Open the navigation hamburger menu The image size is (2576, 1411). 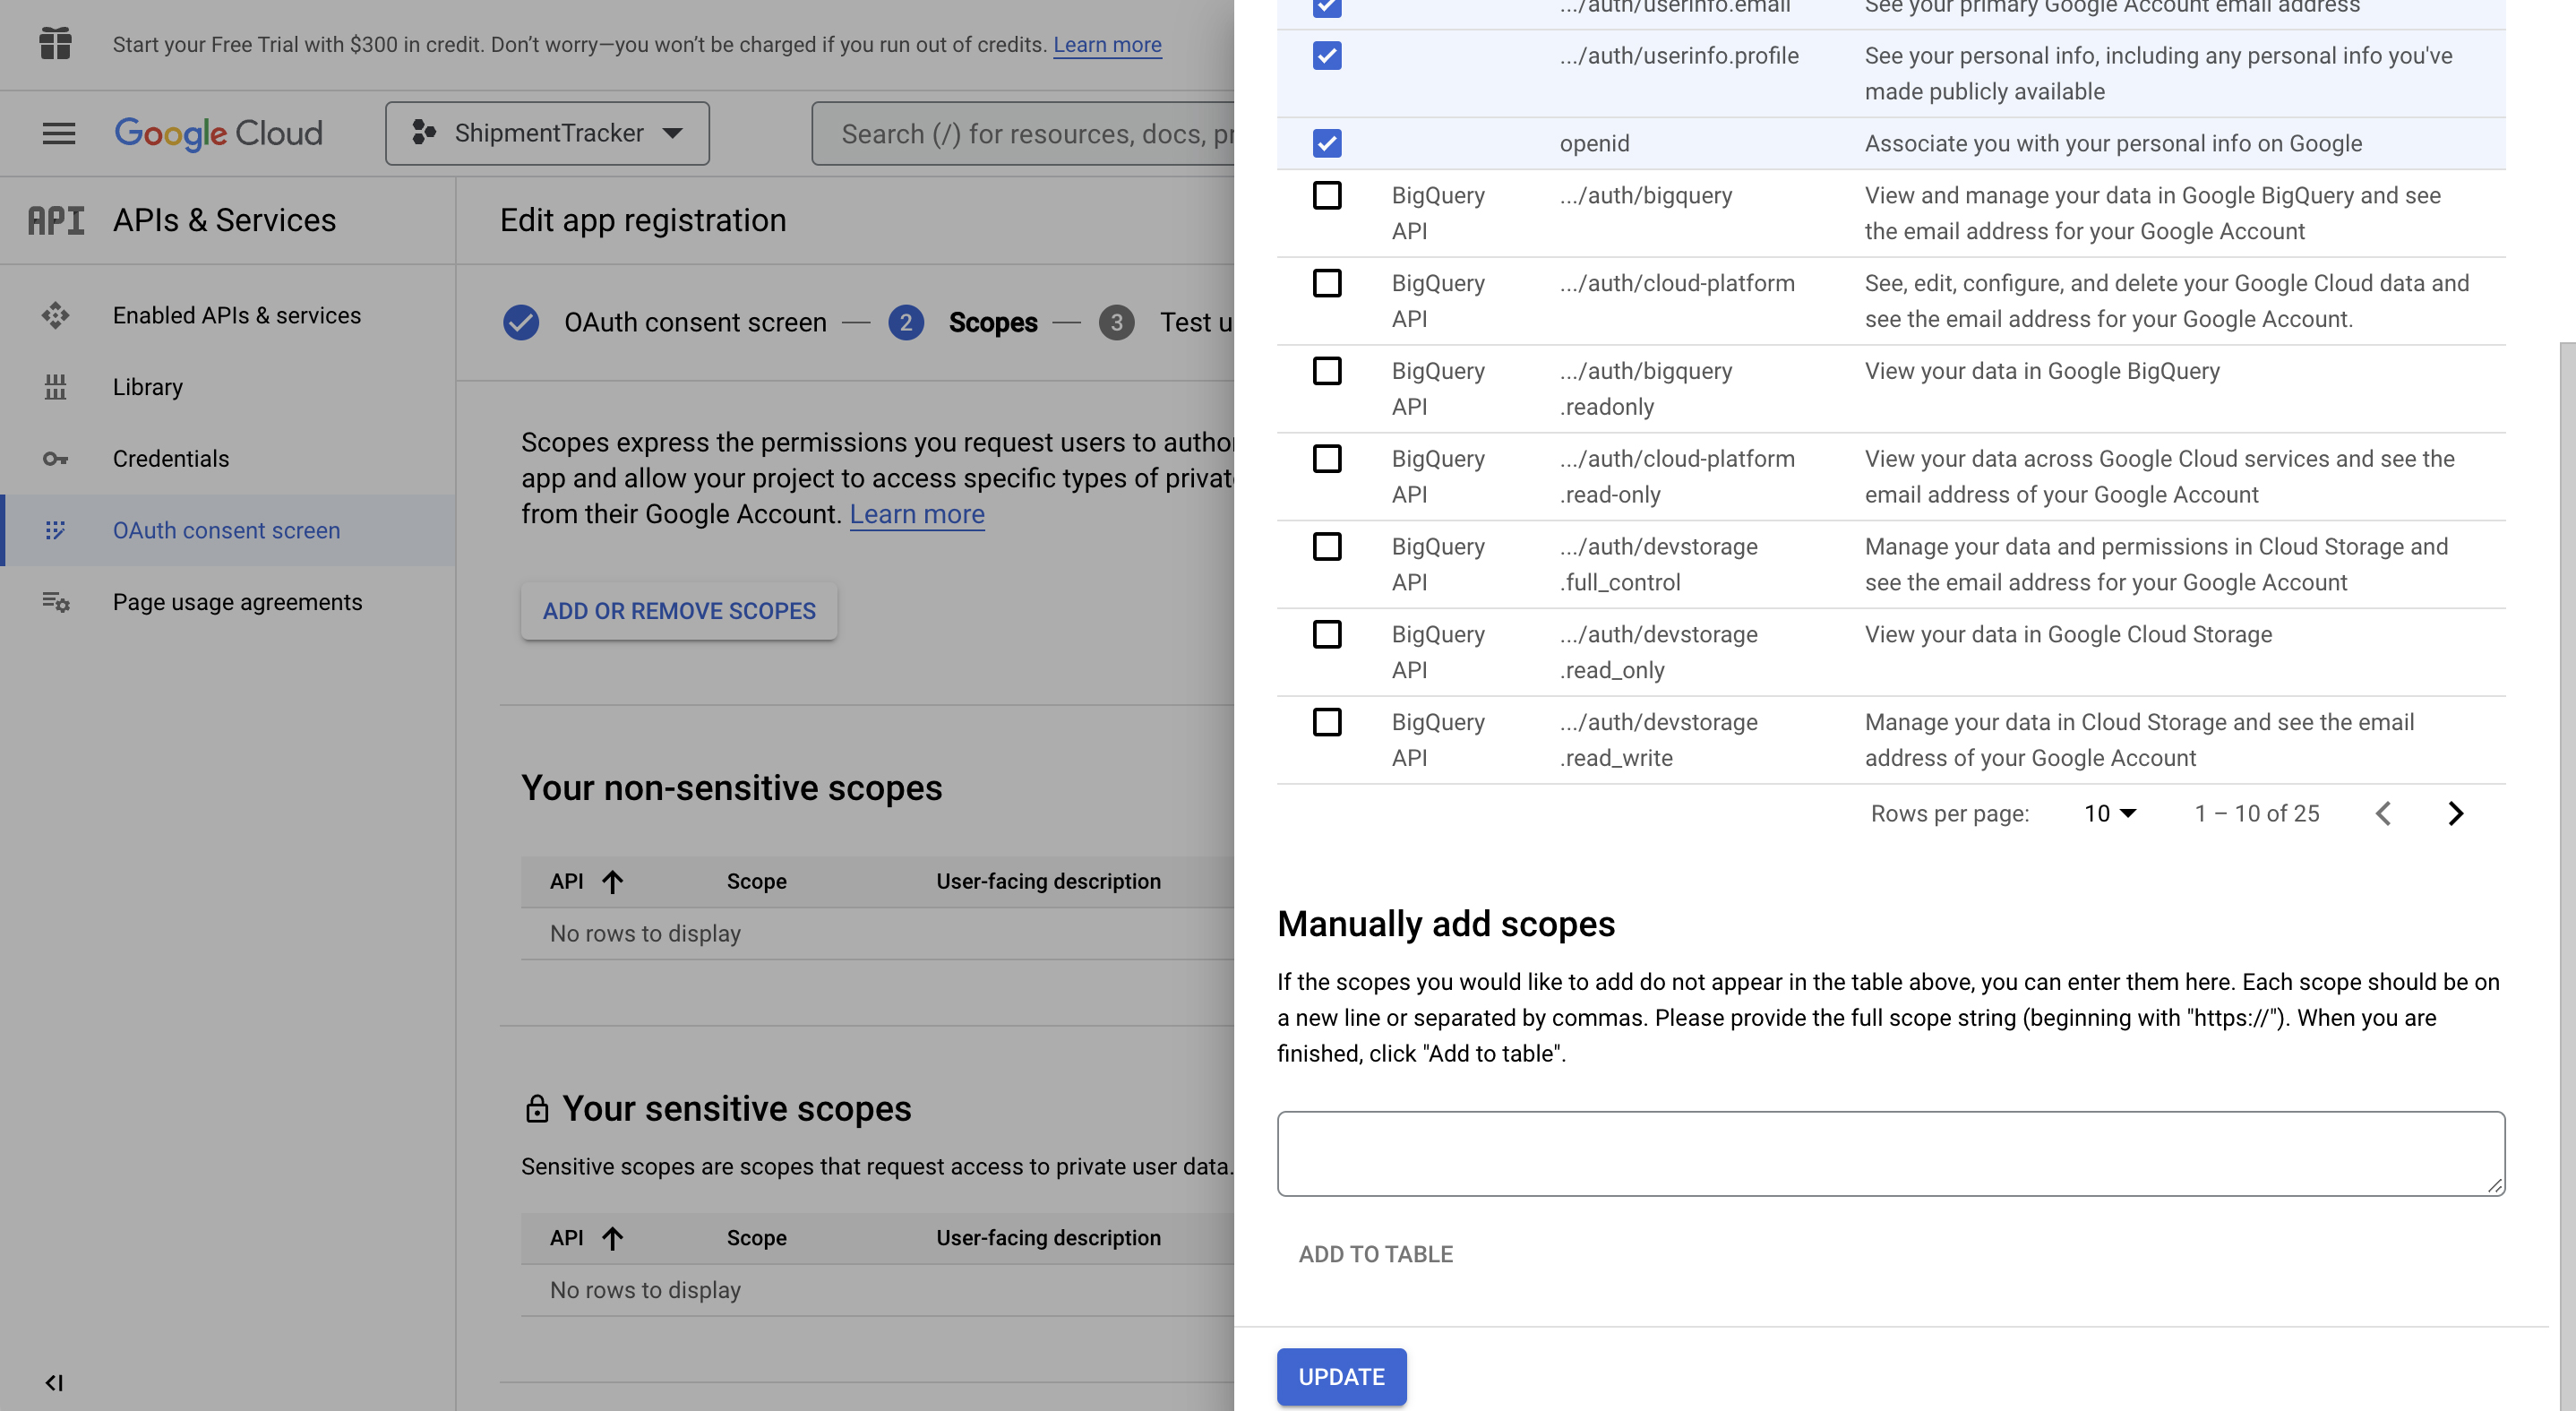pos(57,133)
